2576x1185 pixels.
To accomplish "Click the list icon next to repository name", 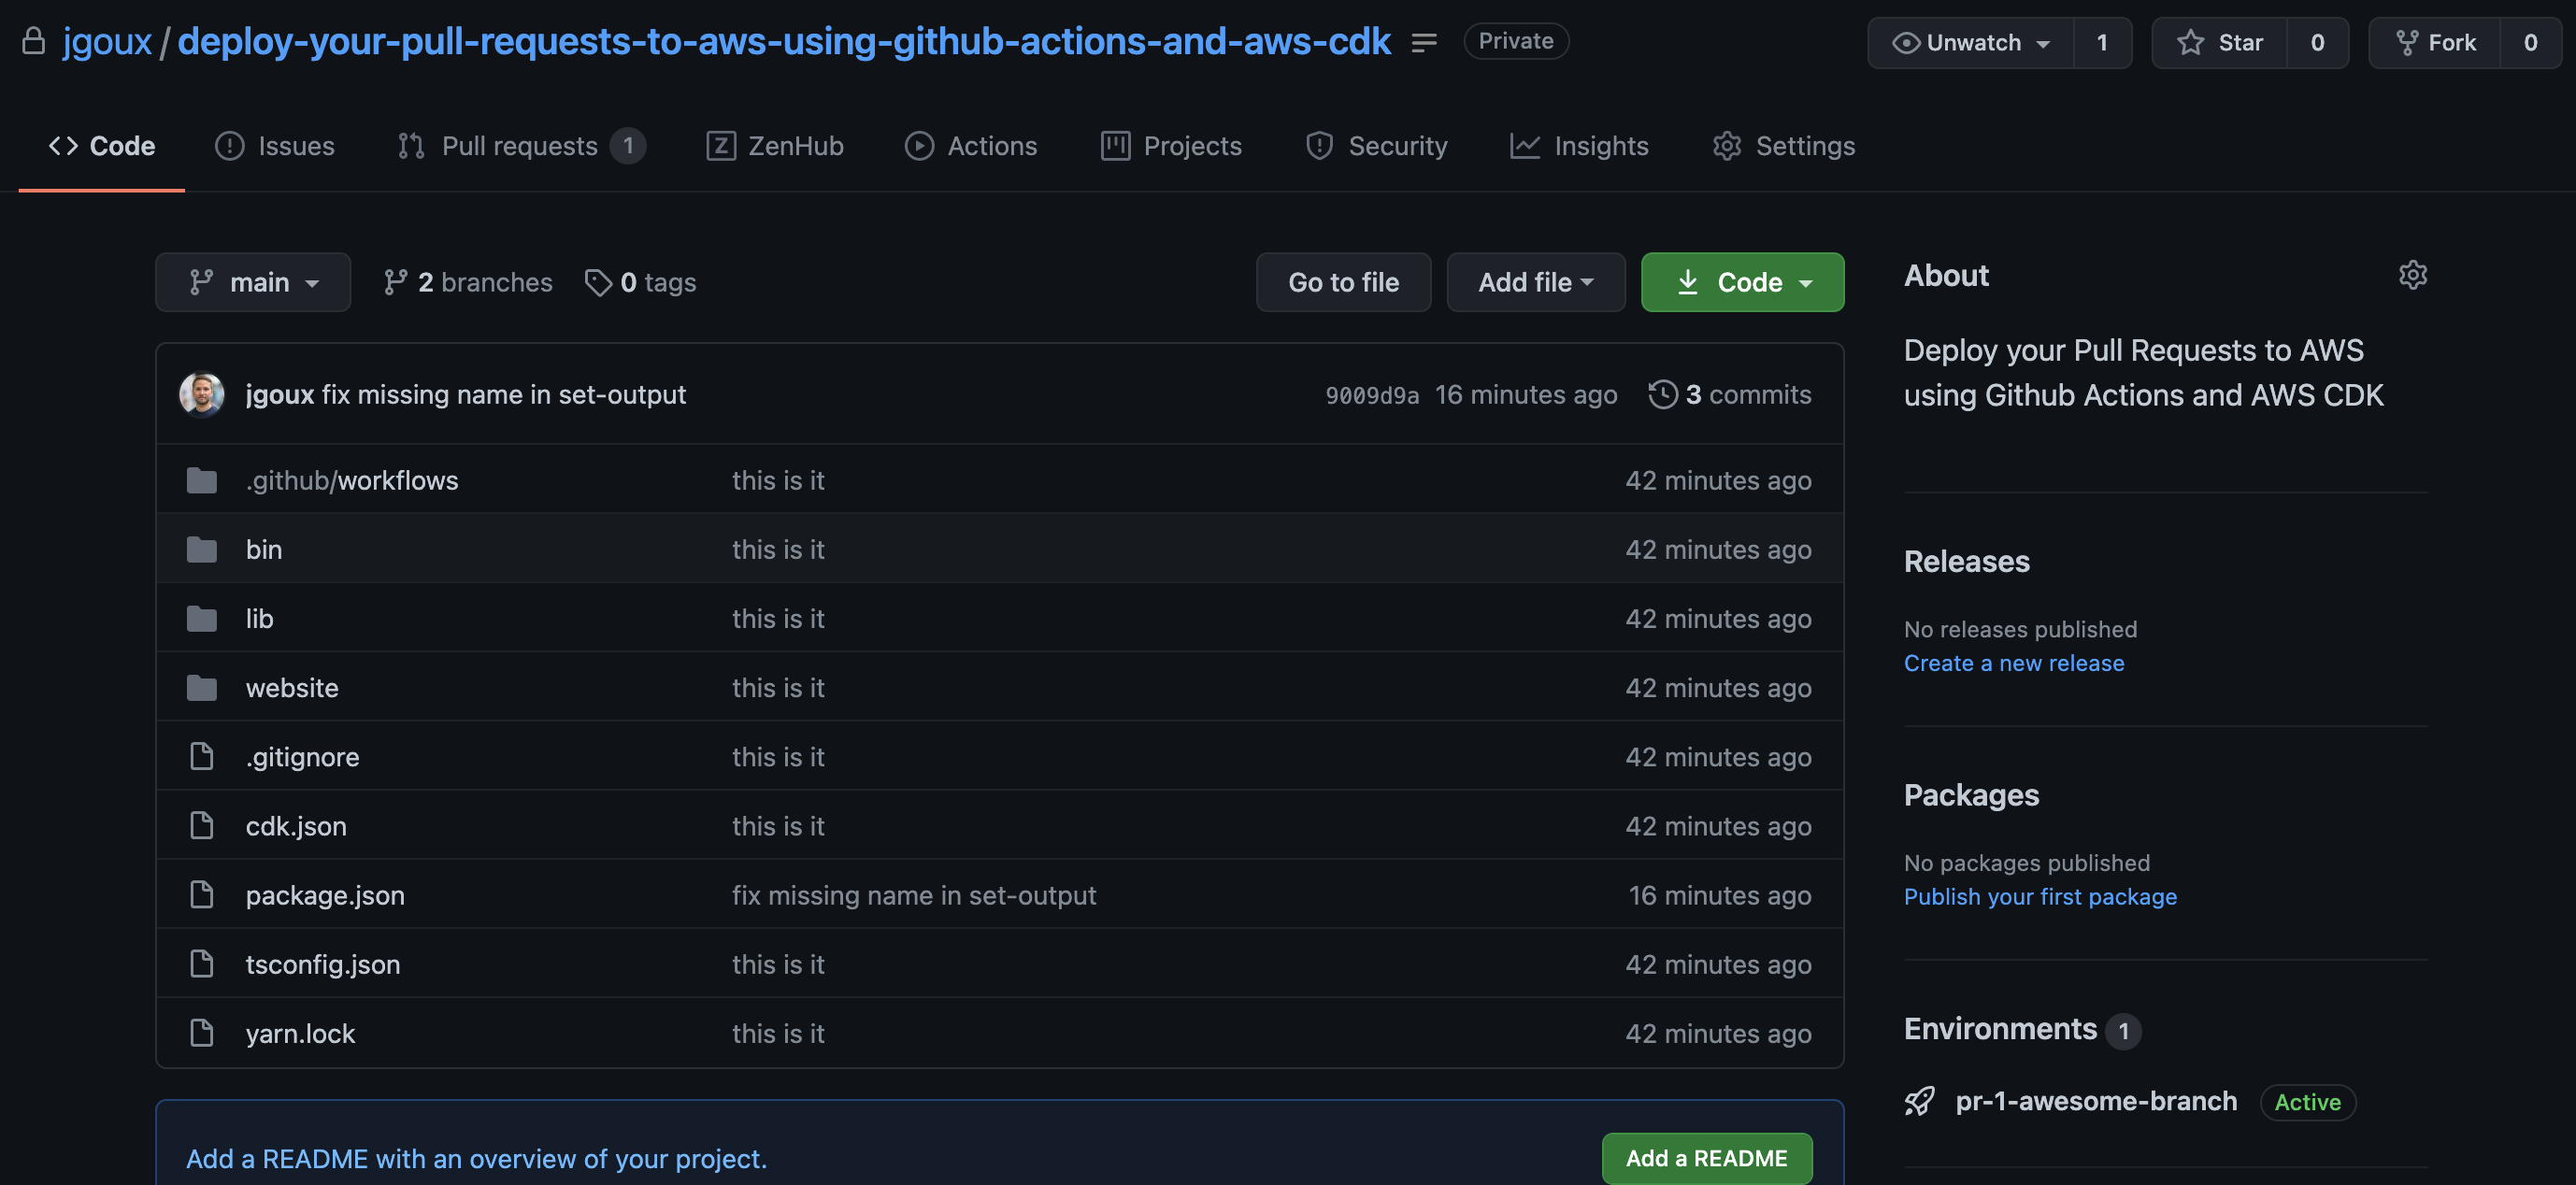I will coord(1424,42).
